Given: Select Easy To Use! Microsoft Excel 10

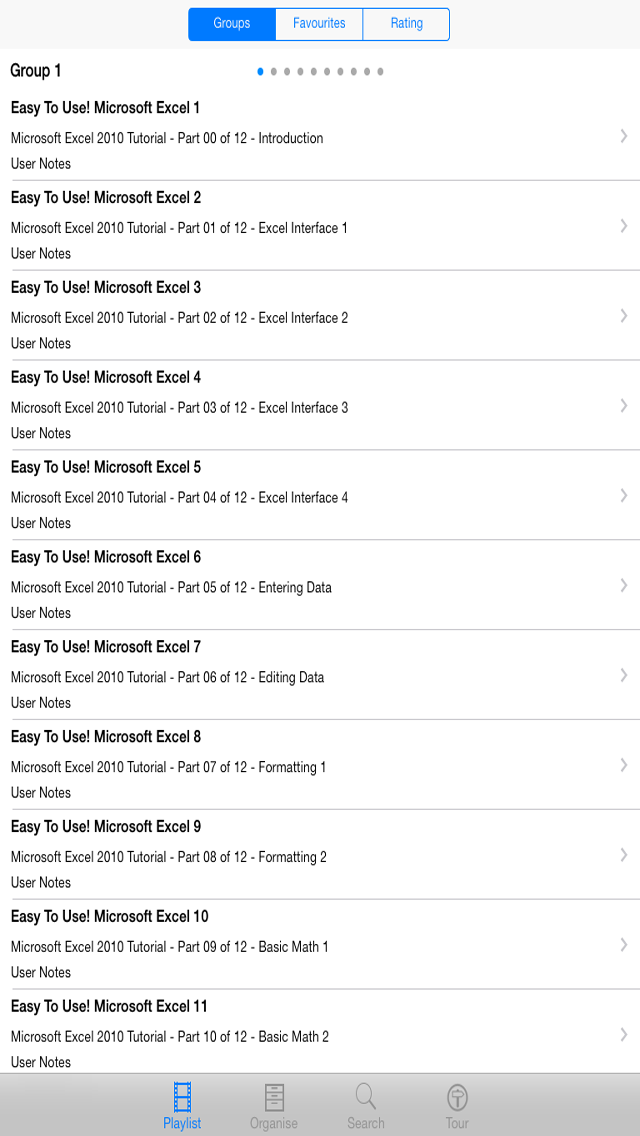Looking at the screenshot, I should point(110,916).
